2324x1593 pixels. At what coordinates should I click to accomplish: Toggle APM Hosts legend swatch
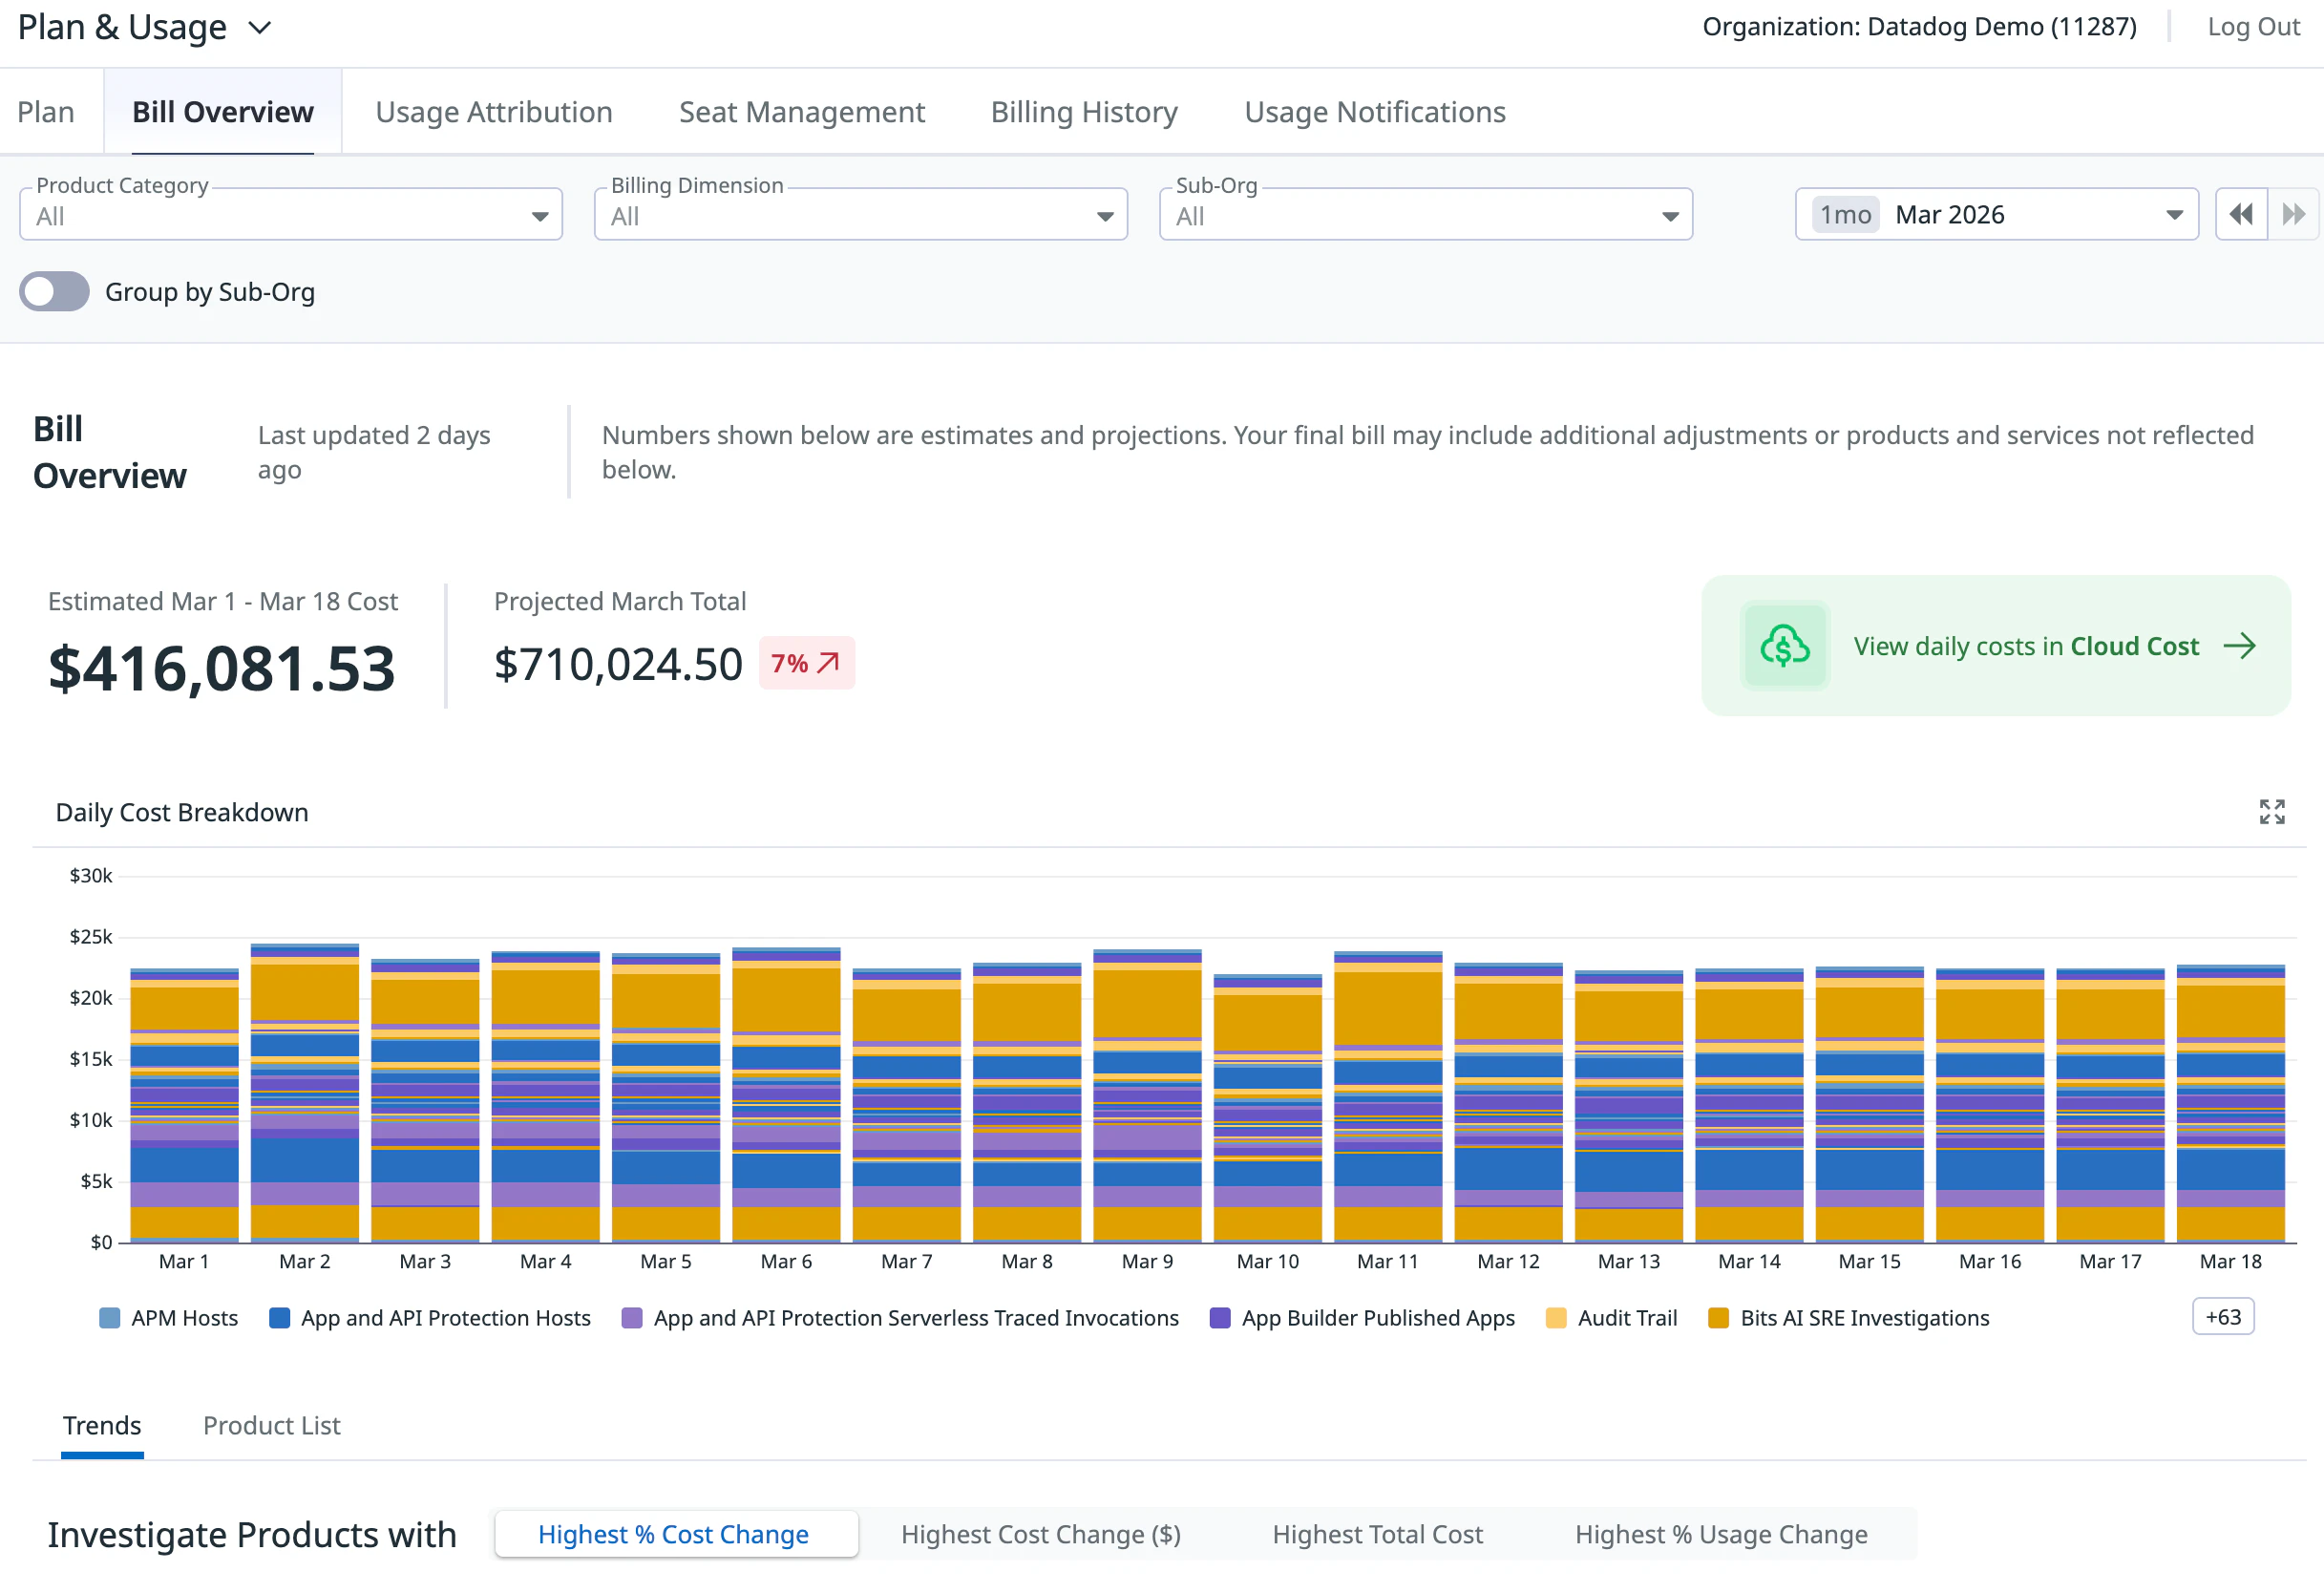tap(110, 1318)
